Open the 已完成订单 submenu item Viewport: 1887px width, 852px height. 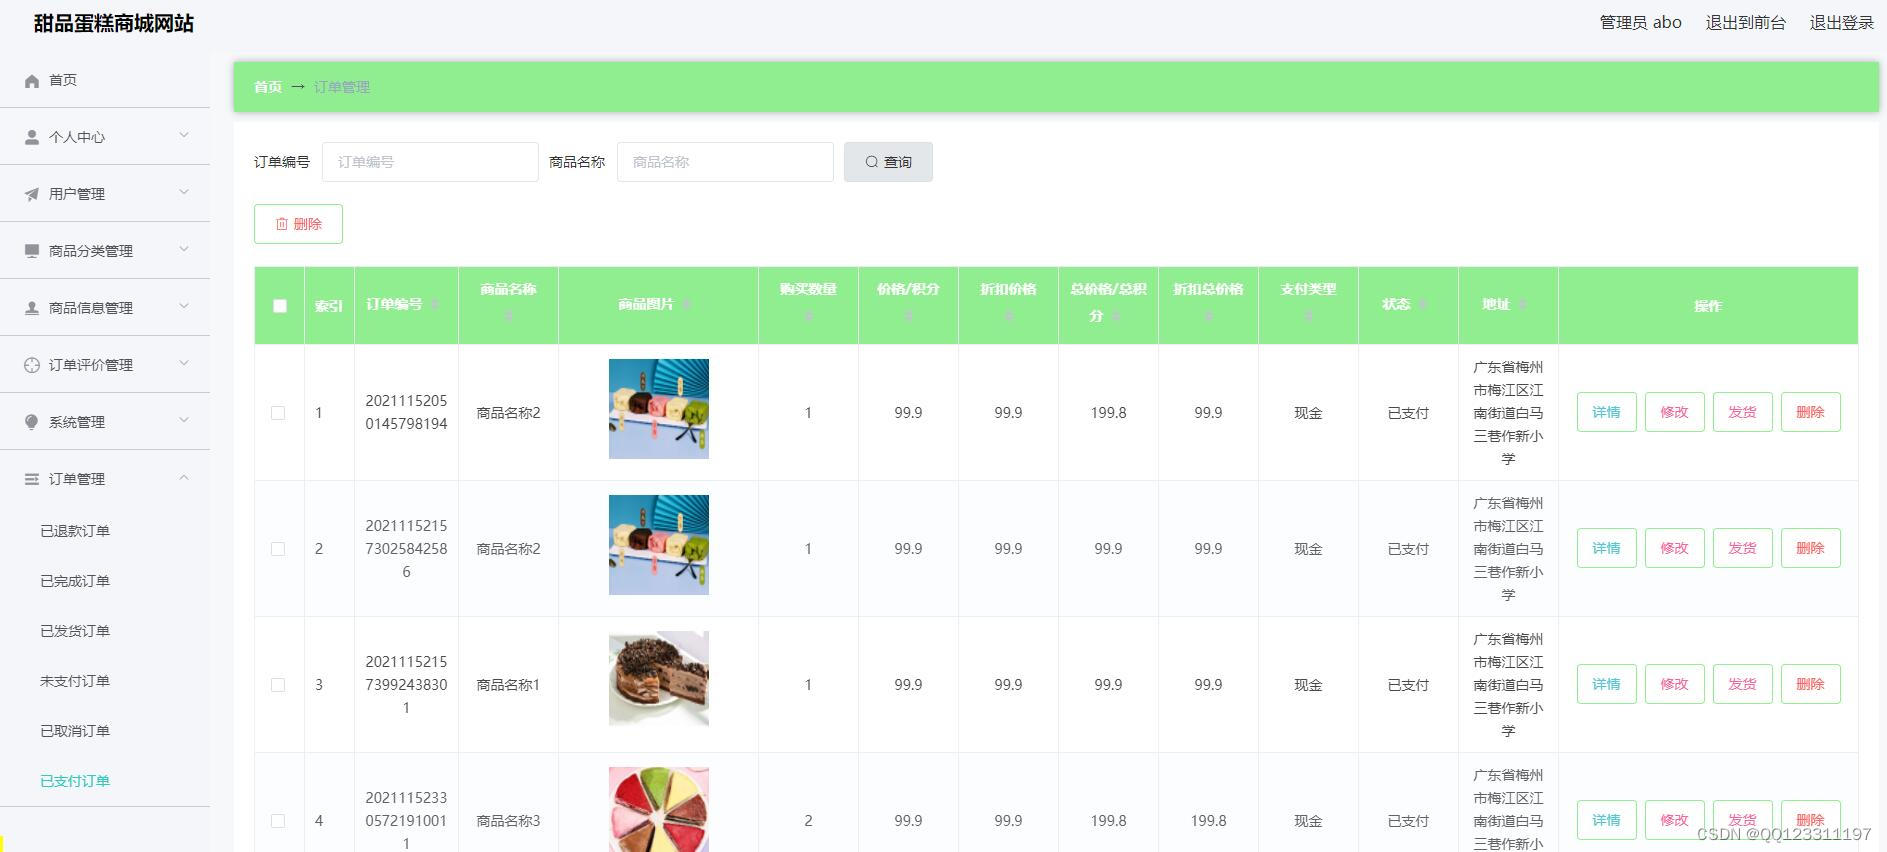coord(75,581)
